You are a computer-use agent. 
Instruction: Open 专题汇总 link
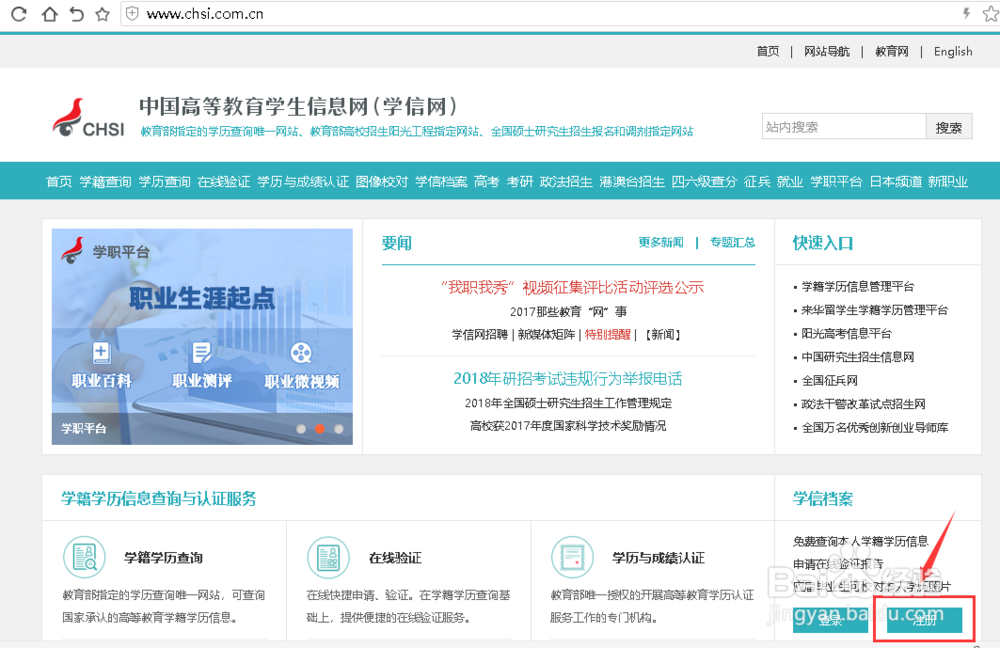point(732,242)
